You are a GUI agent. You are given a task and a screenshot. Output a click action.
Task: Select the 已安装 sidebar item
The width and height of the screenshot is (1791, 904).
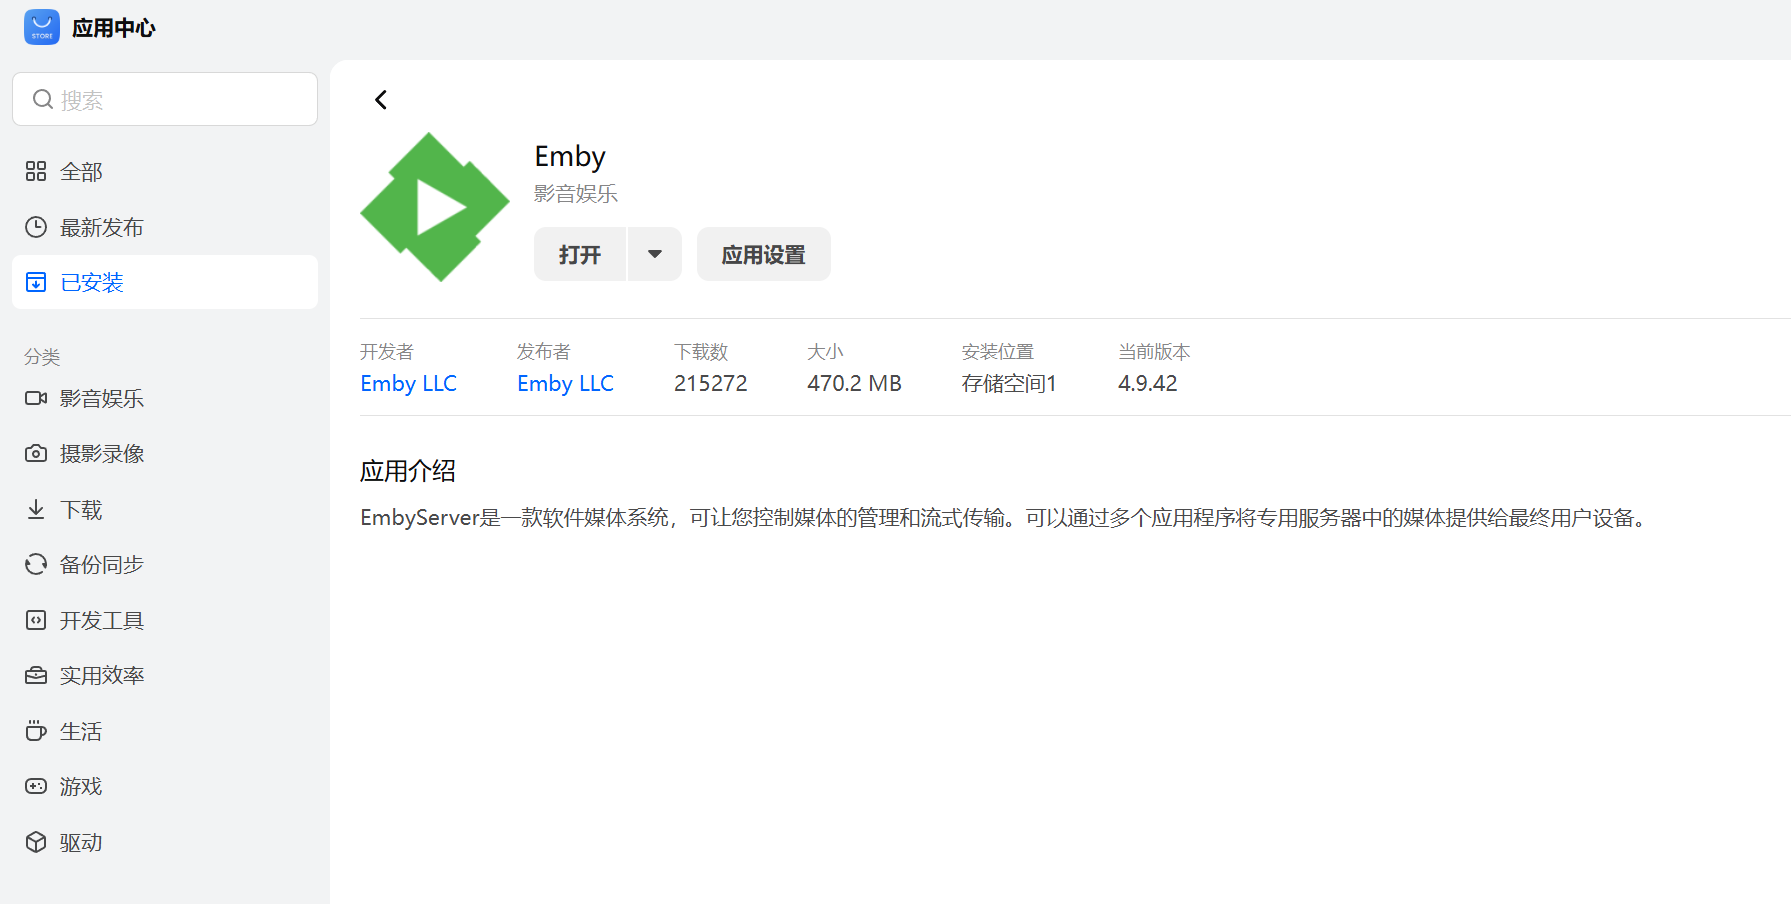coord(165,282)
